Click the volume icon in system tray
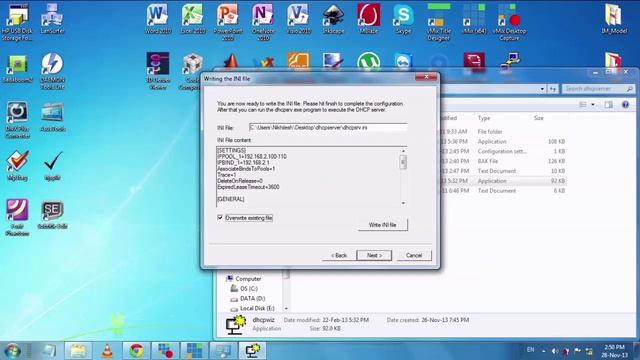640x360 pixels. click(x=555, y=351)
